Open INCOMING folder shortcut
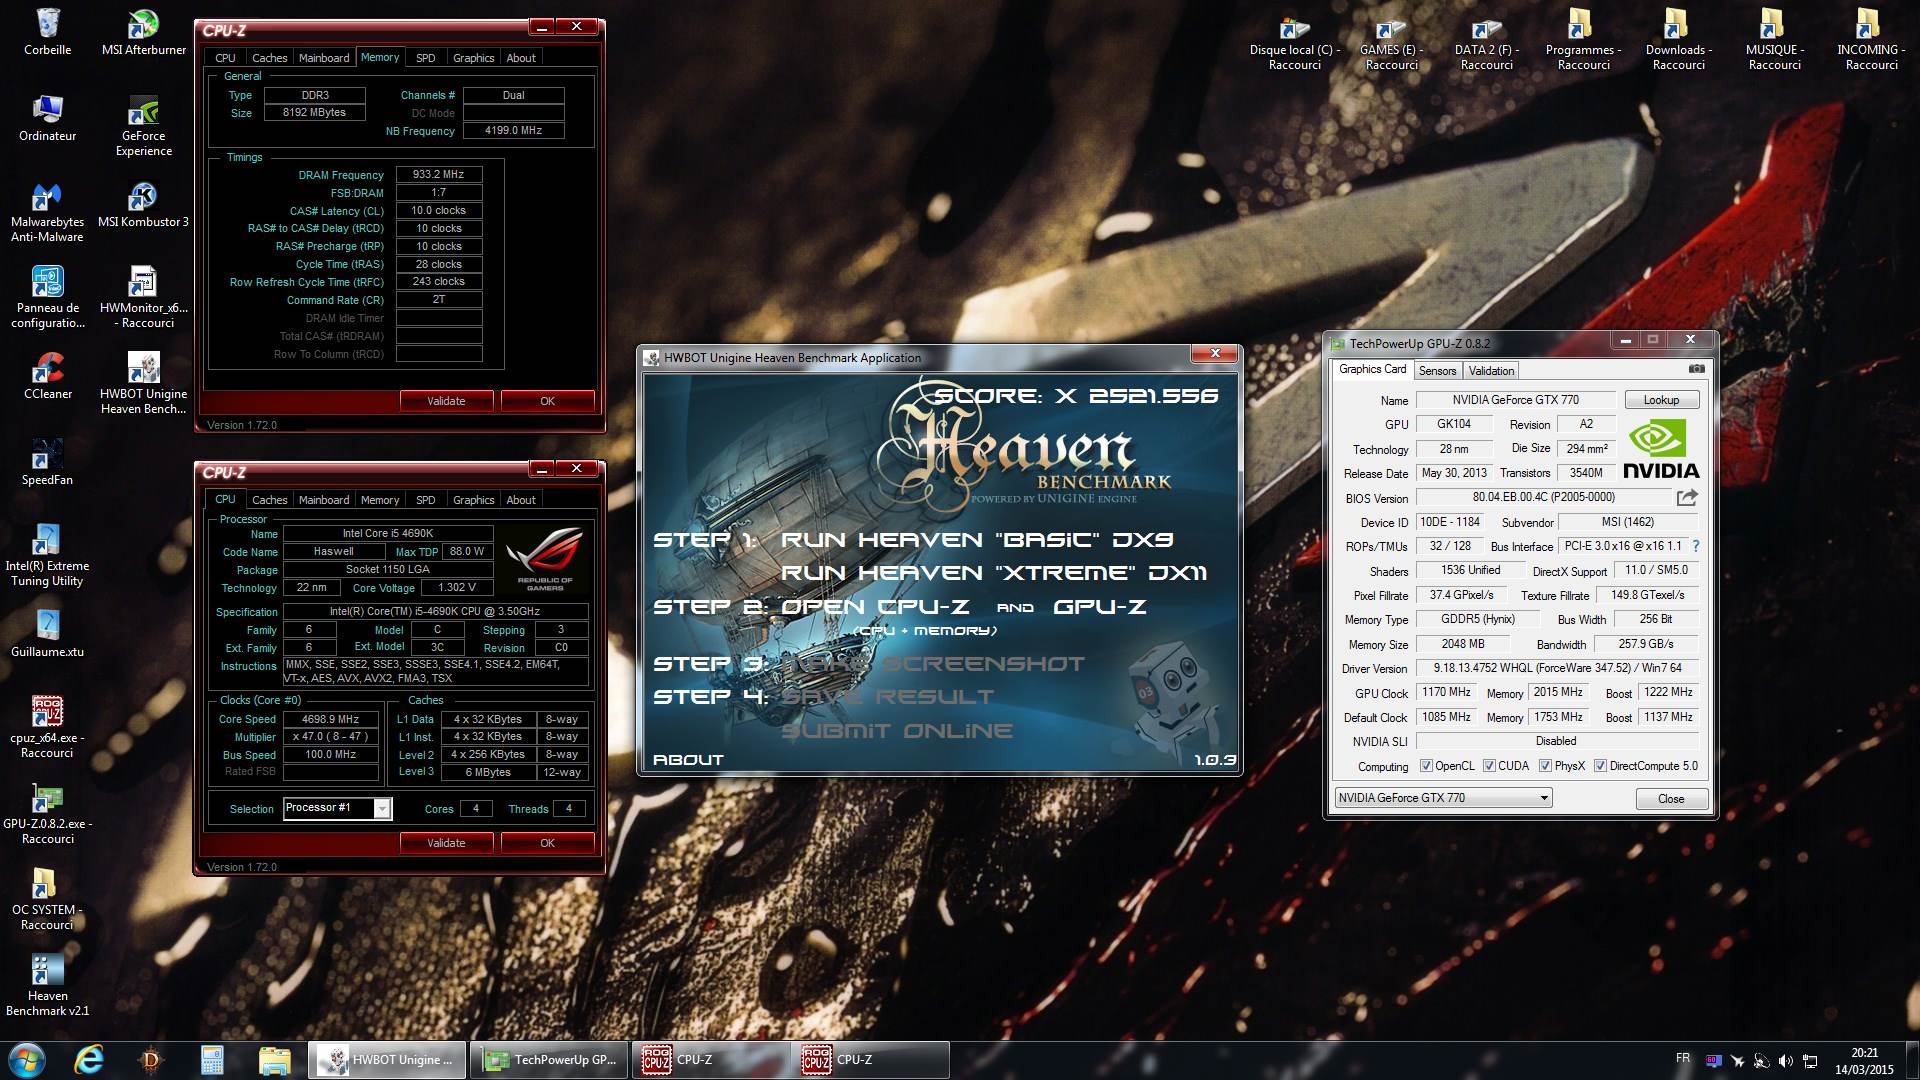This screenshot has width=1920, height=1080. pos(1871,40)
